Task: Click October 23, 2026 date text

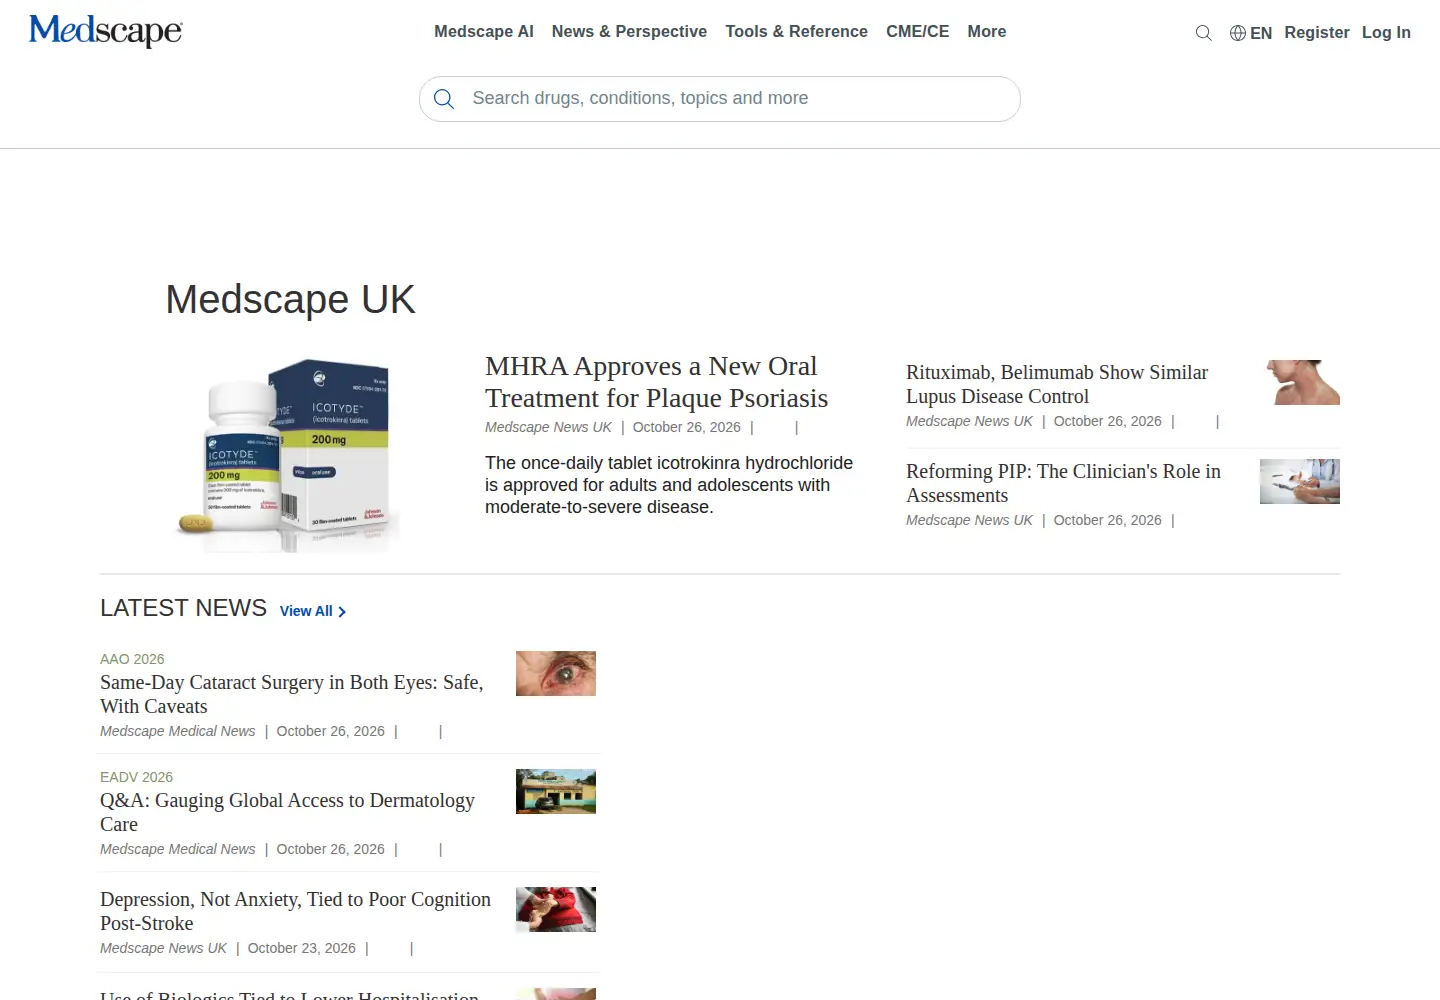Action: click(302, 948)
